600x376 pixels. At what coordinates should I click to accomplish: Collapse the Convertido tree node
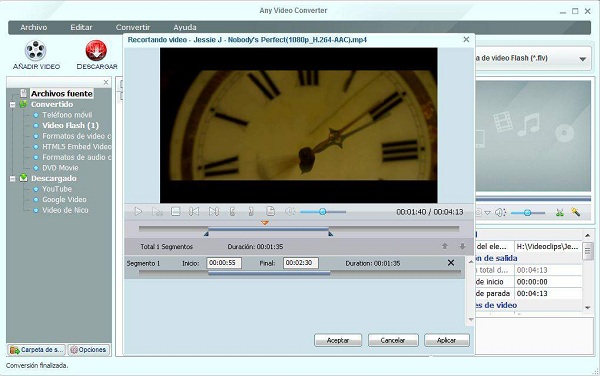click(x=12, y=104)
